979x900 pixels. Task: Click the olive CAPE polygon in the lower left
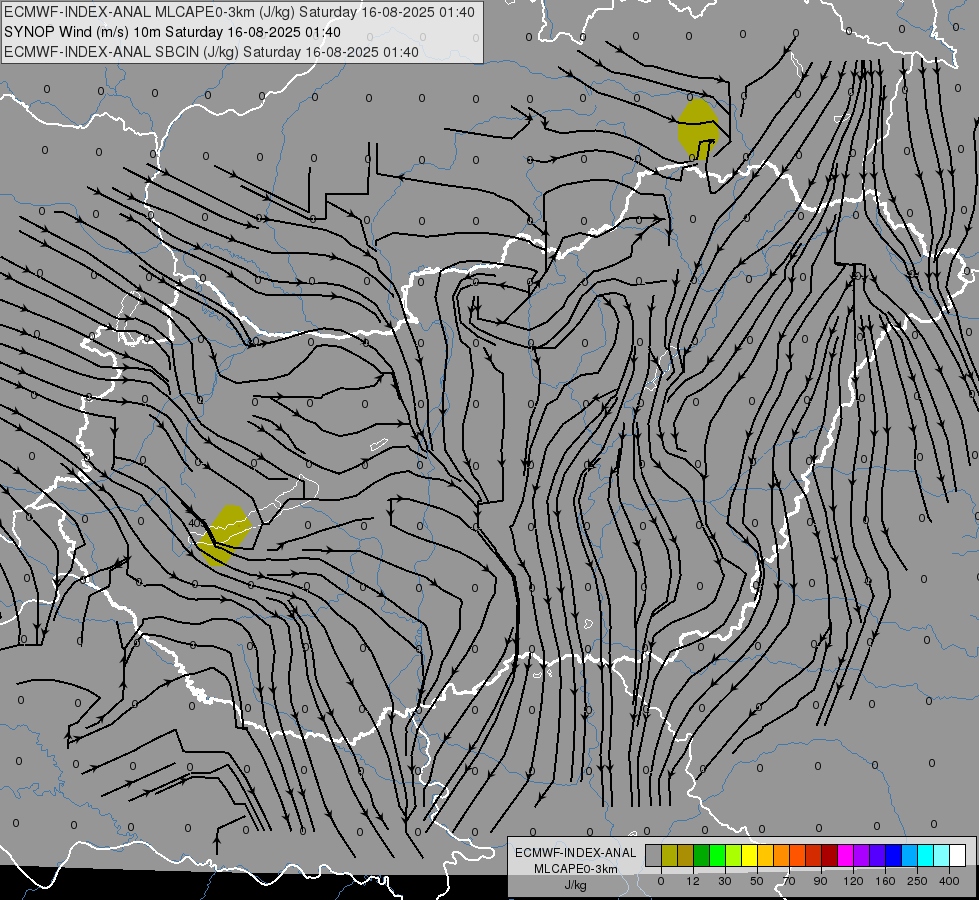[224, 535]
